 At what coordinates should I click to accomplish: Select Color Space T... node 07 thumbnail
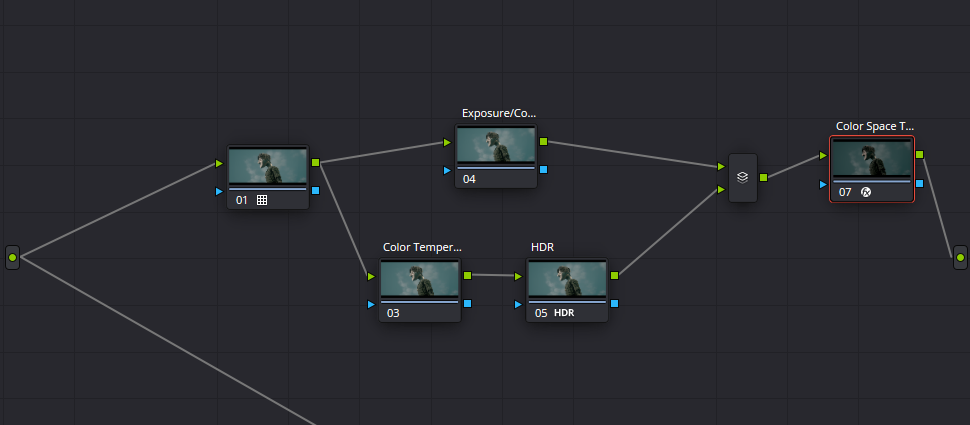(x=872, y=158)
